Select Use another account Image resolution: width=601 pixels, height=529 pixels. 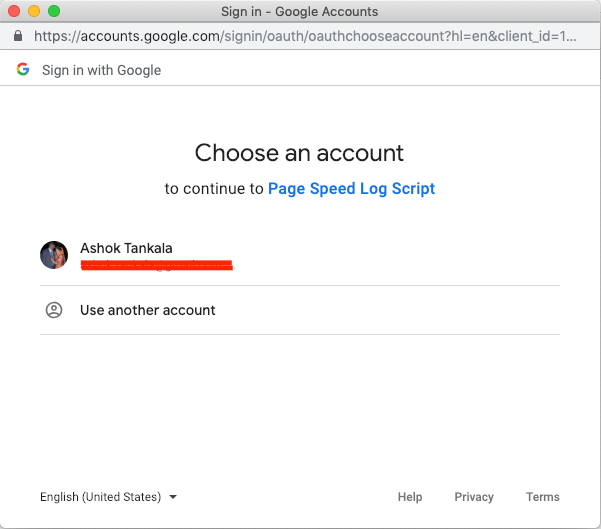pyautogui.click(x=300, y=310)
